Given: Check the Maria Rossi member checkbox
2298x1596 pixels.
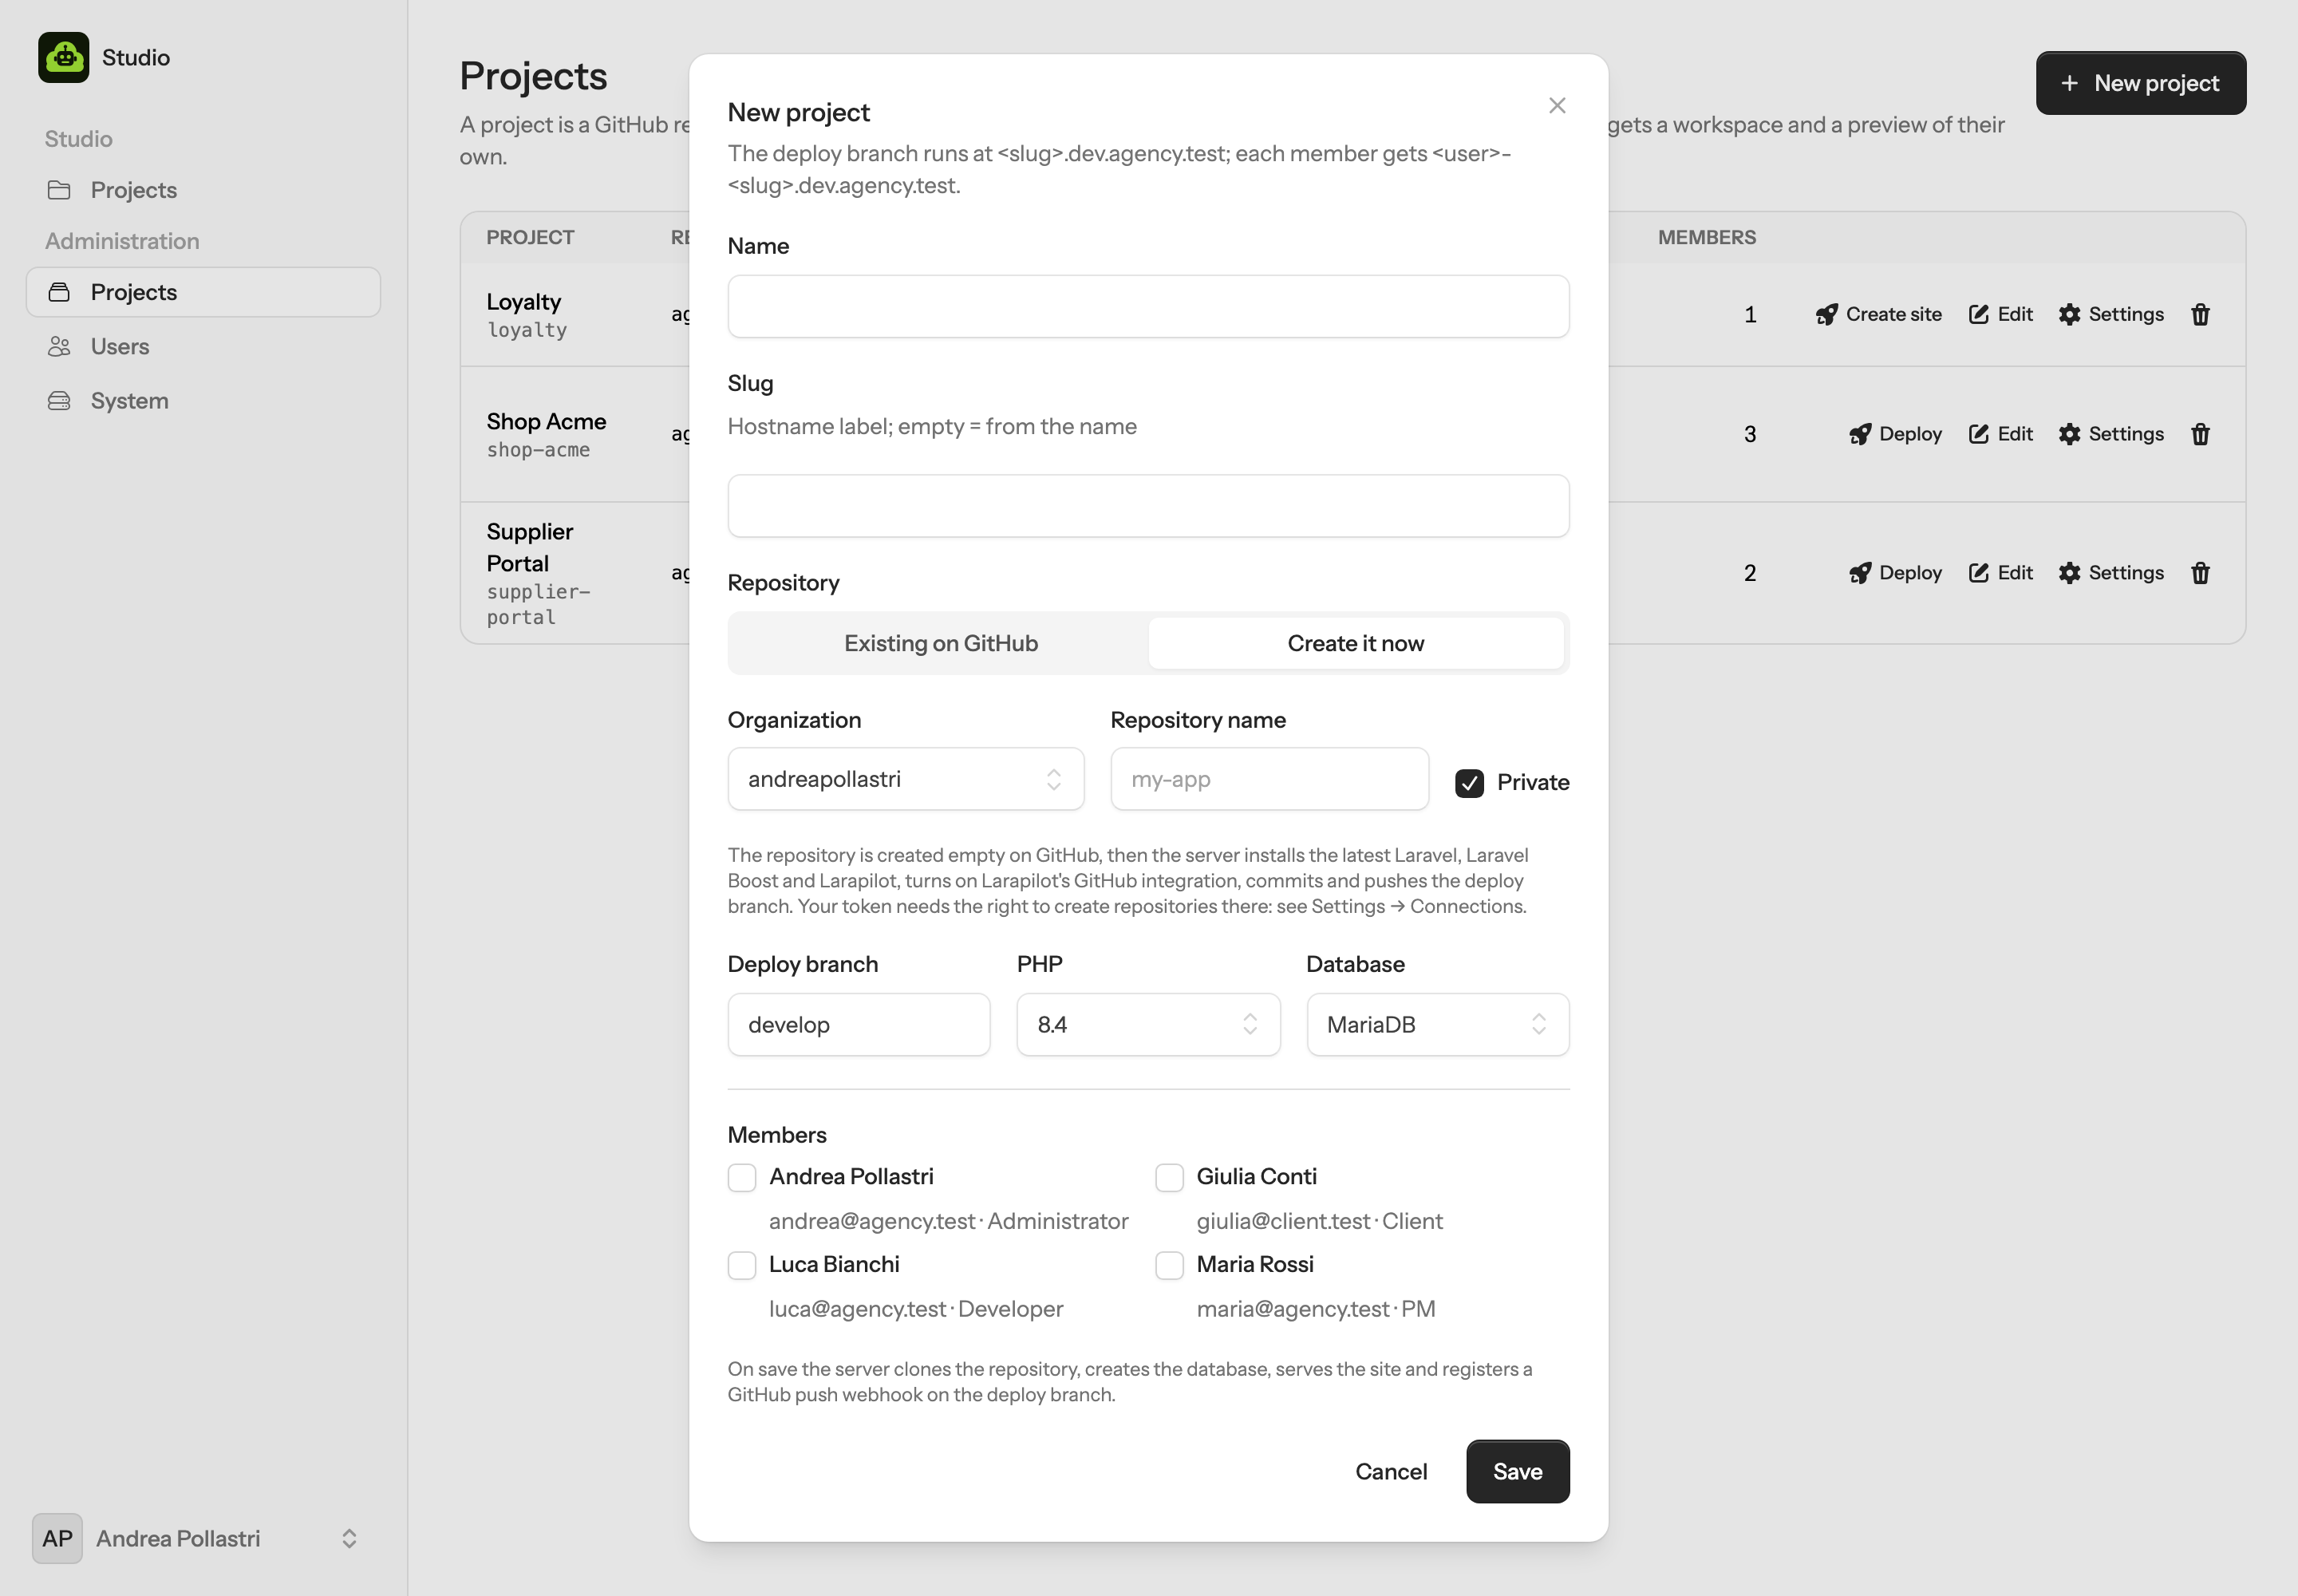Looking at the screenshot, I should tap(1169, 1266).
